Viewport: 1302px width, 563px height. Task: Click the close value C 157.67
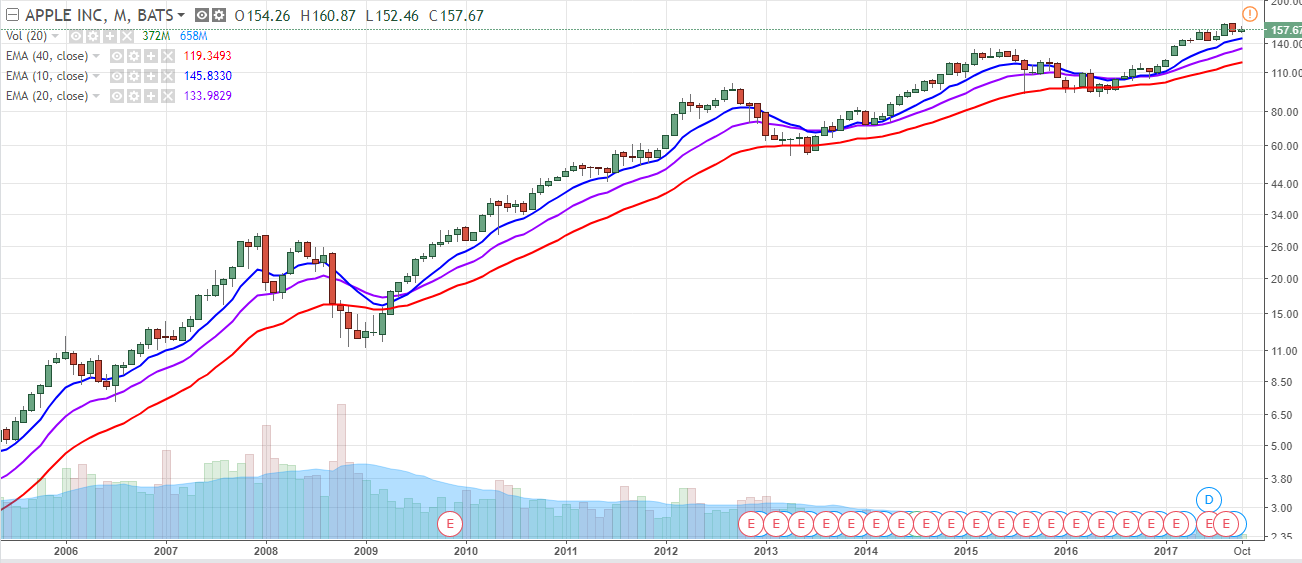456,15
